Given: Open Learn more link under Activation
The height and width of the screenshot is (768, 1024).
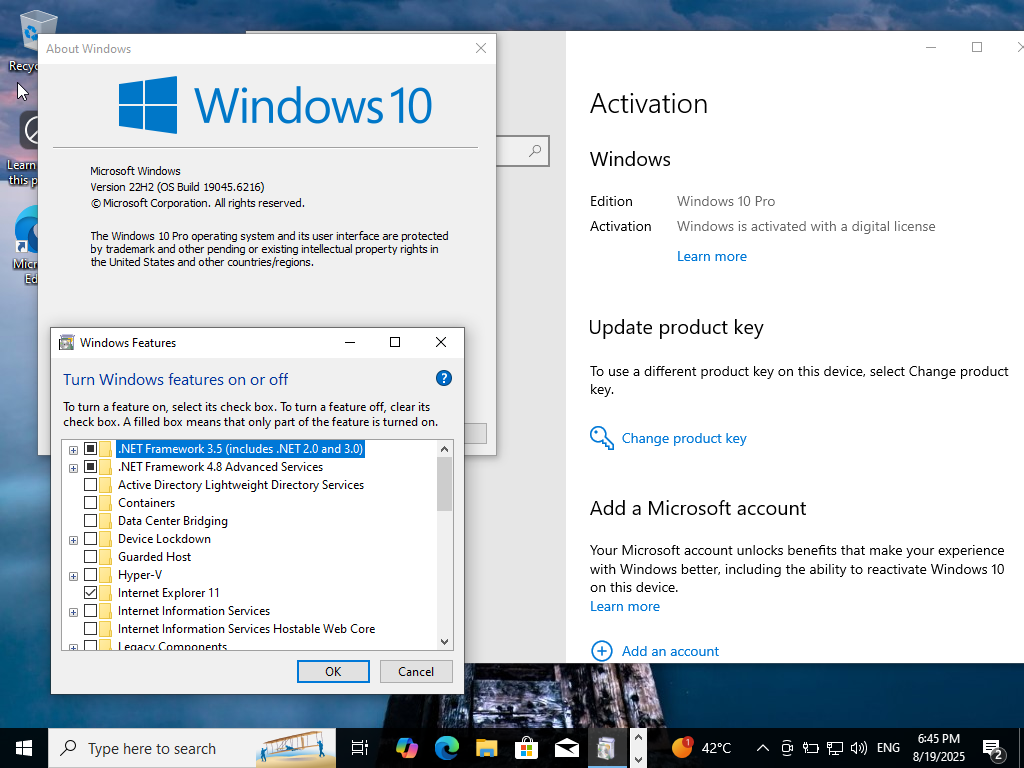Looking at the screenshot, I should pos(711,256).
